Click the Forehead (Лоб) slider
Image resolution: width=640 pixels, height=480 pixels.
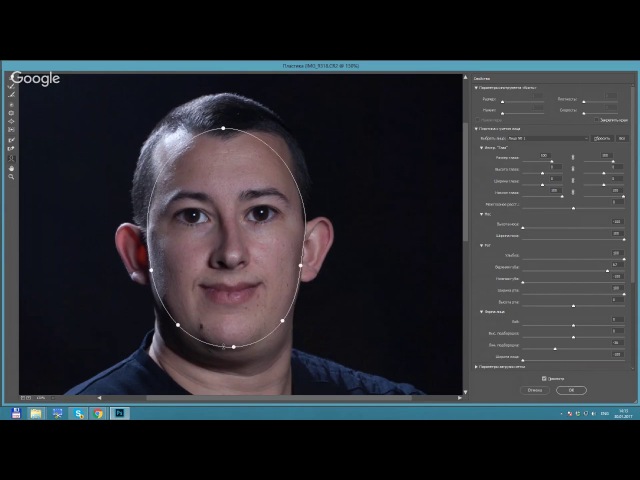click(x=573, y=325)
